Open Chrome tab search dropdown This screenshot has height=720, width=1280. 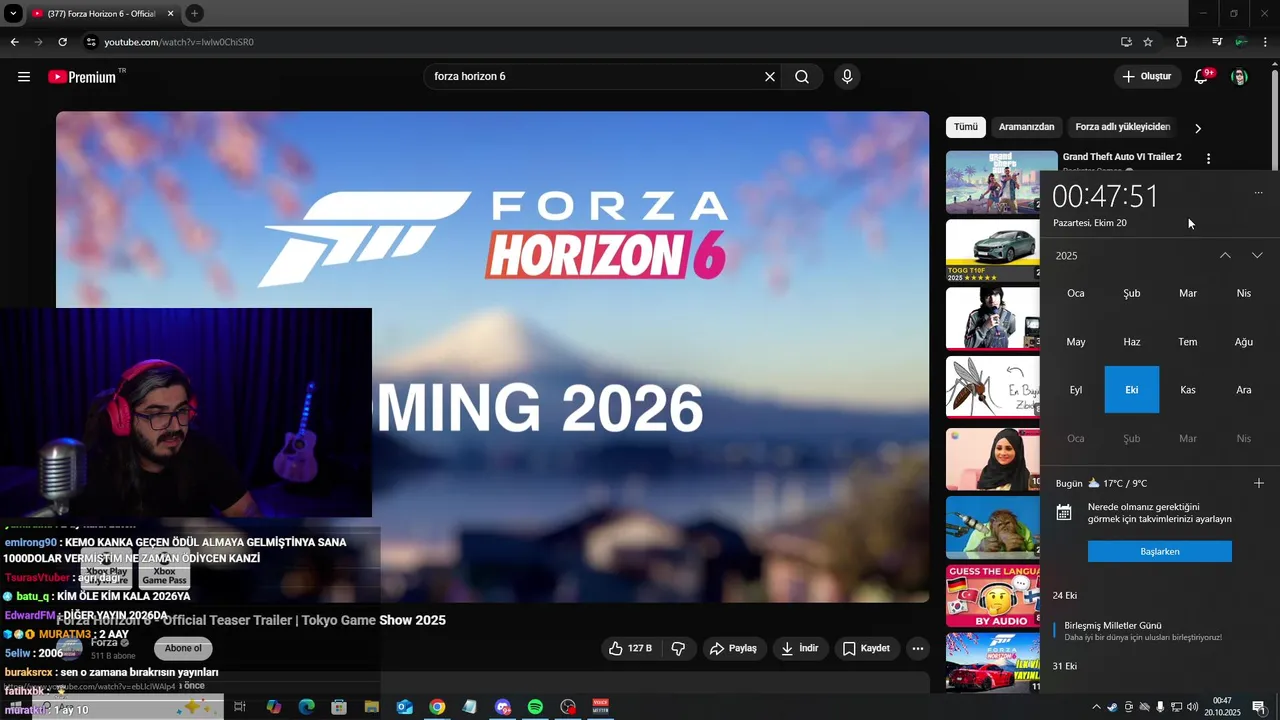pos(14,13)
